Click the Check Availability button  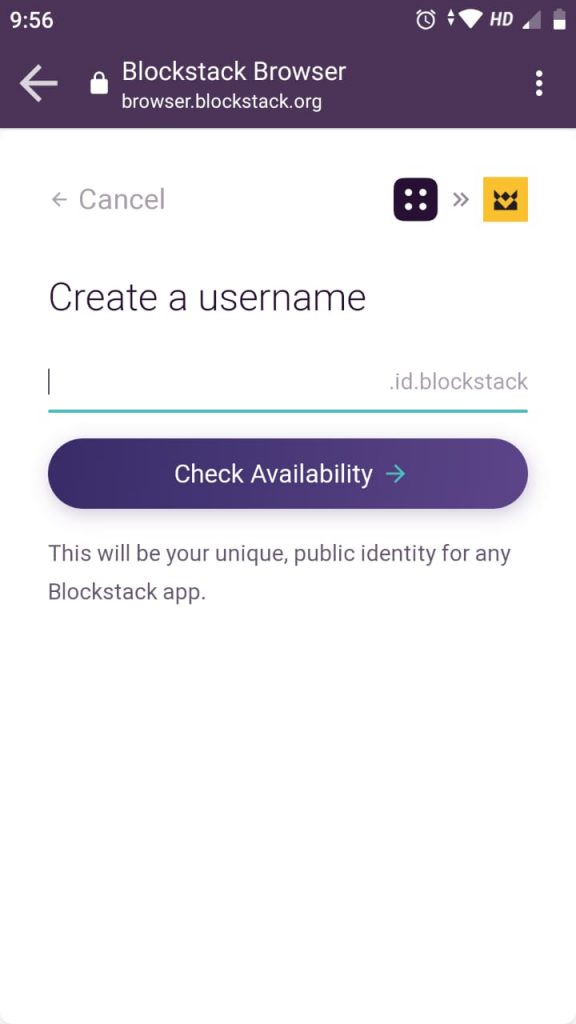pyautogui.click(x=288, y=473)
